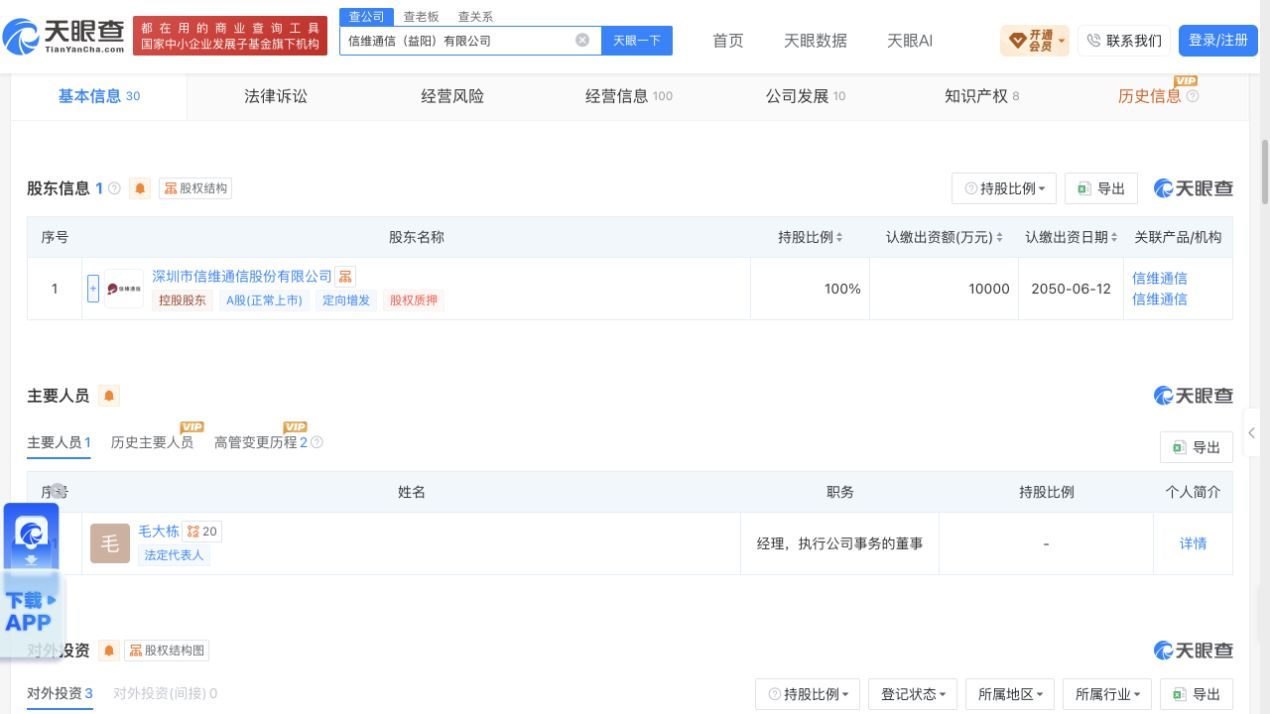The height and width of the screenshot is (714, 1270).
Task: Click the help question icon next to 股东信息
Action: [x=114, y=188]
